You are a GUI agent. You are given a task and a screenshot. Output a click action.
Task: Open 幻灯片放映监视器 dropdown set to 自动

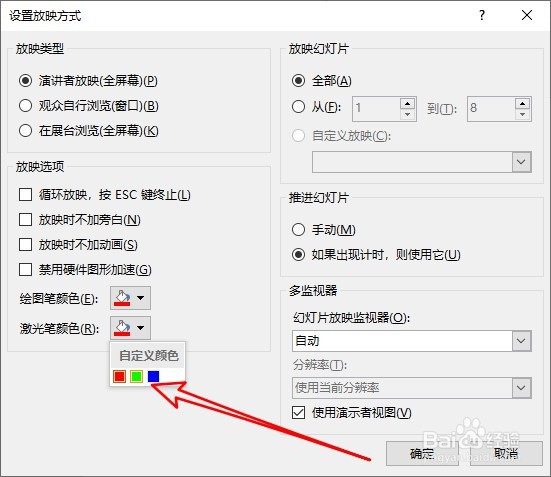[x=411, y=341]
